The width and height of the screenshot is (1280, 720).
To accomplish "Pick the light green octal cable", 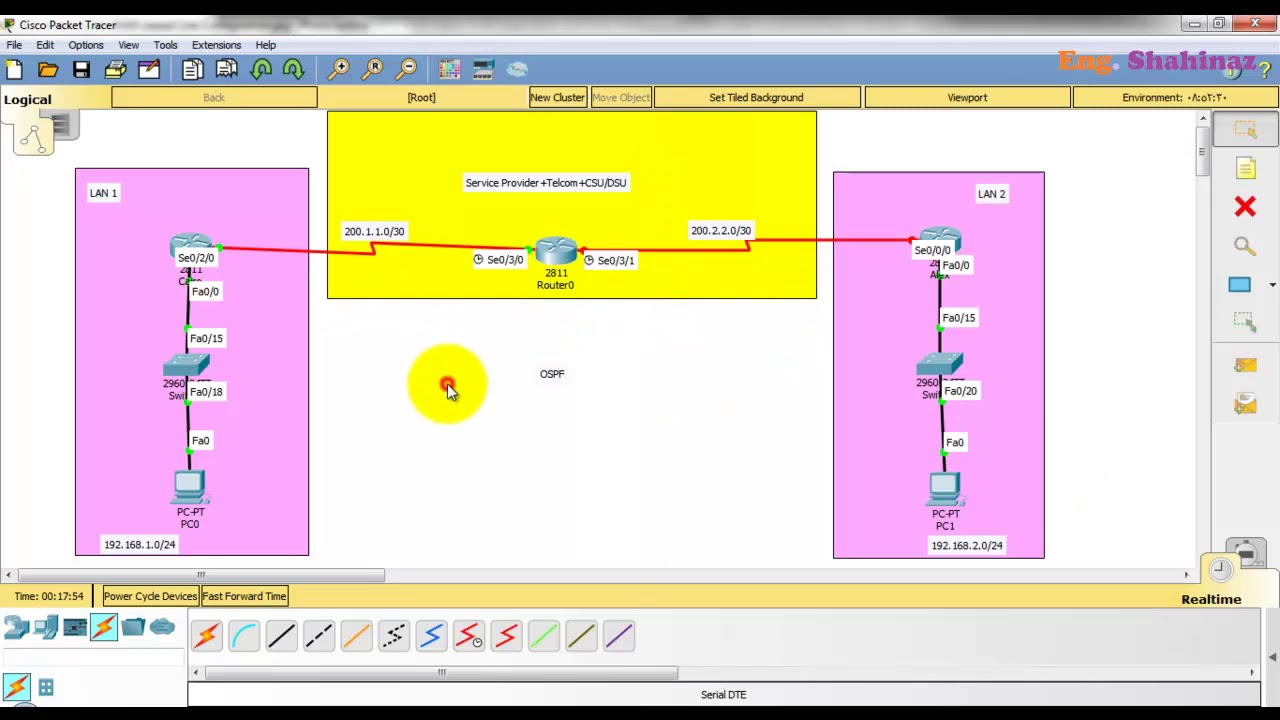I will 544,636.
